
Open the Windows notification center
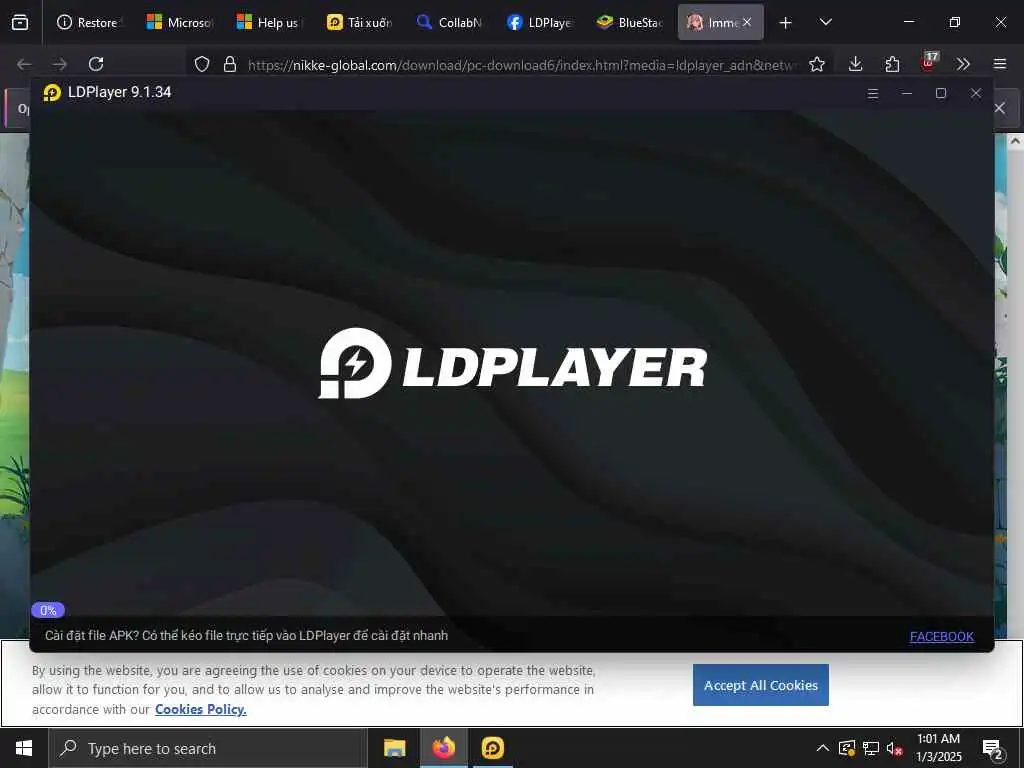click(993, 749)
